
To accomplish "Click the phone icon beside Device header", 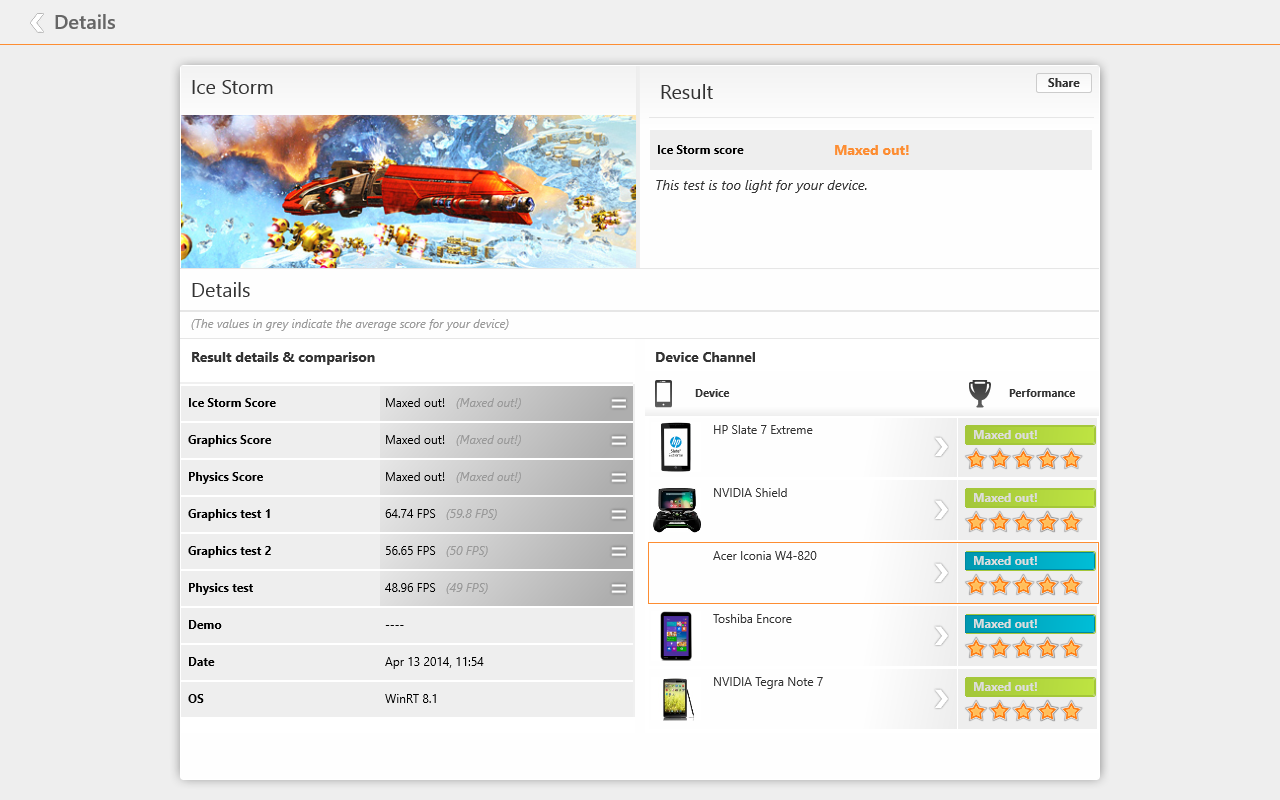I will (663, 393).
